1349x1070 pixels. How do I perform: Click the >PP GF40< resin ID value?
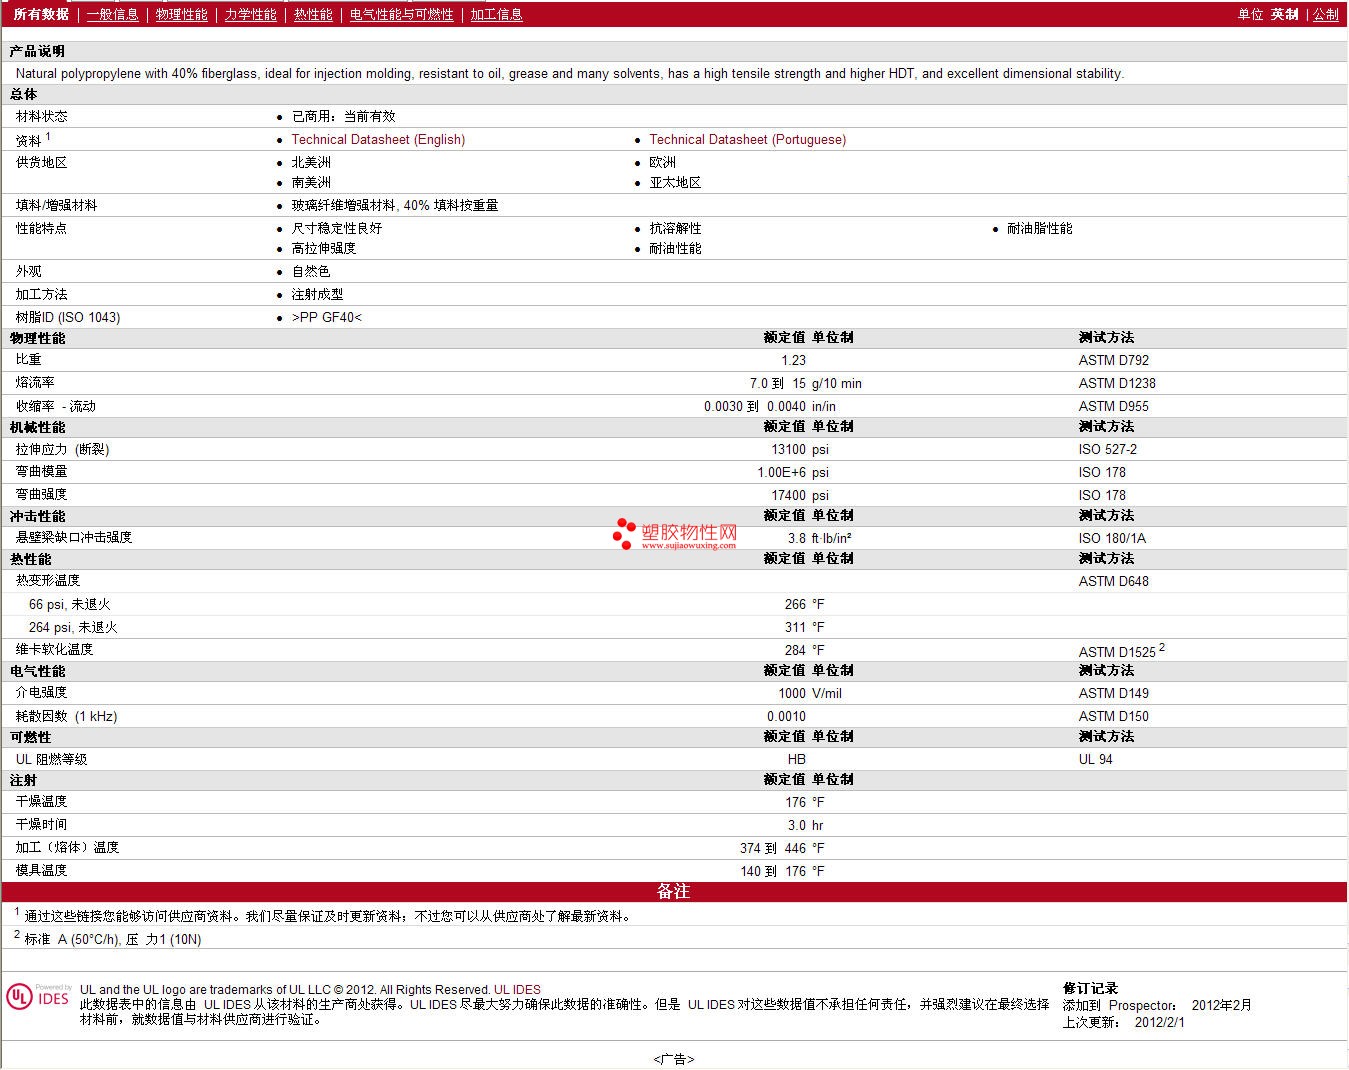tap(326, 317)
